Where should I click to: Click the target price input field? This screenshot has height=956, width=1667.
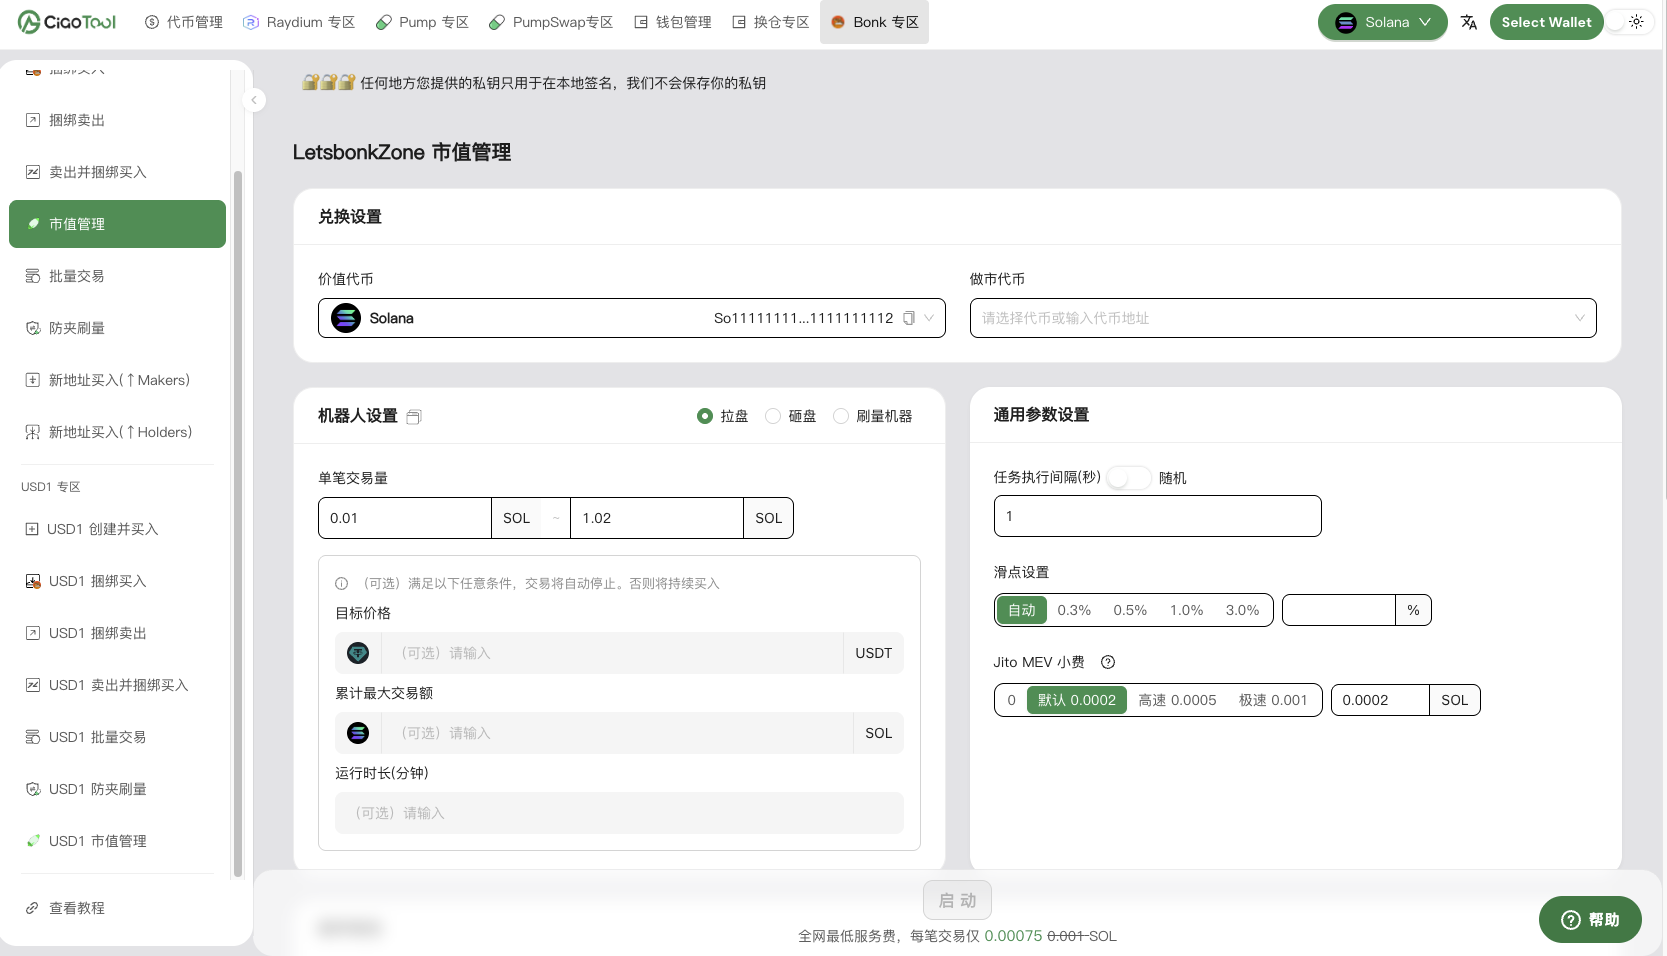612,653
